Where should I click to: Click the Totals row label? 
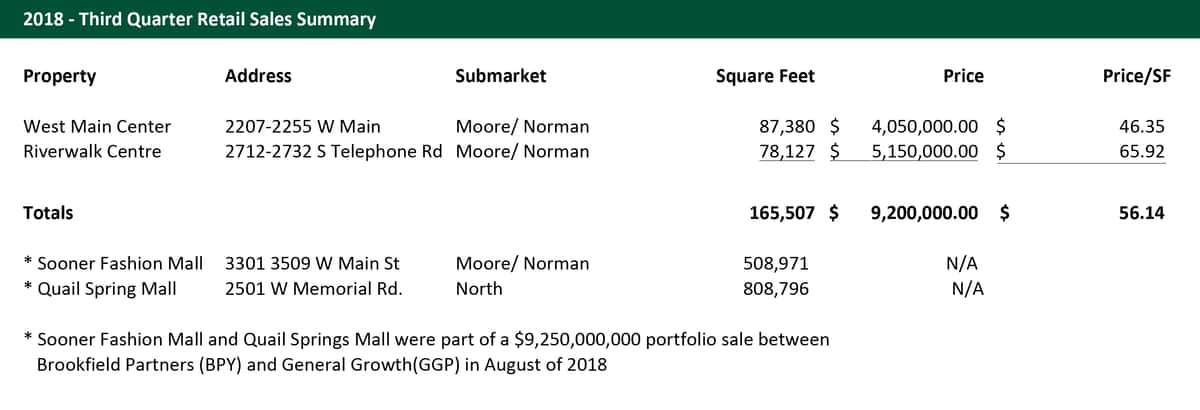tap(48, 213)
